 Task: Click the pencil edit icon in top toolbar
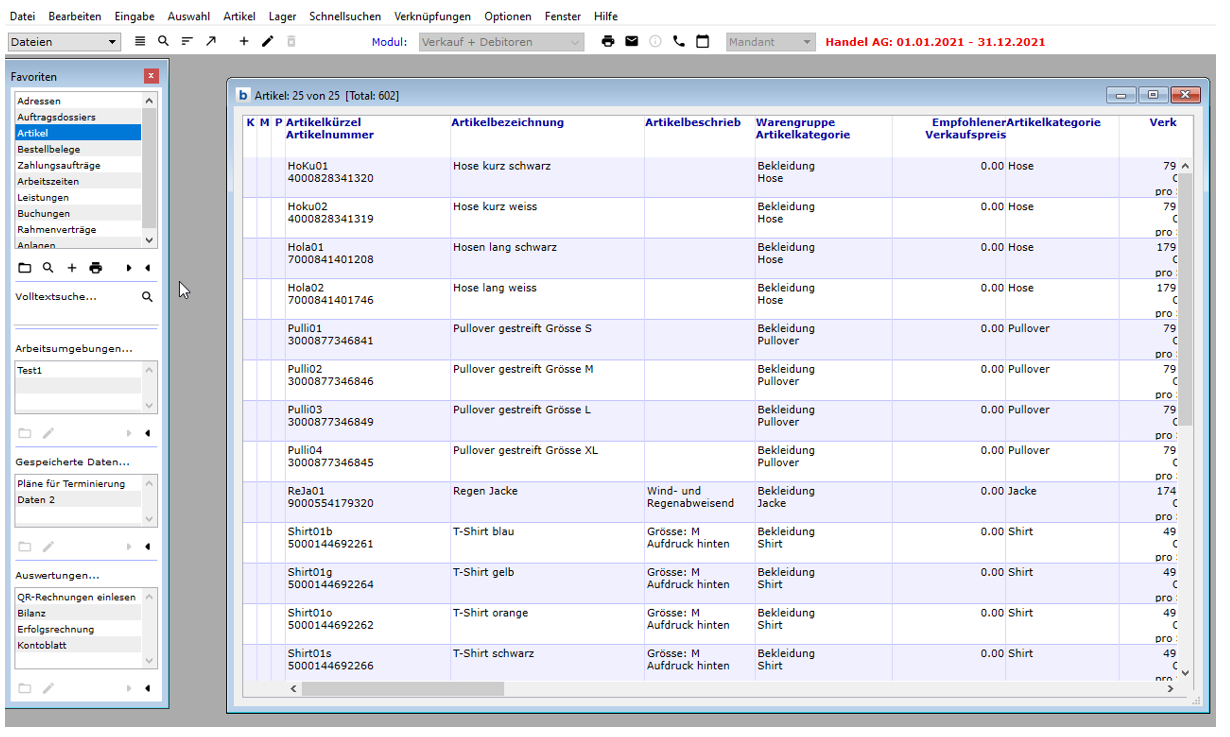click(267, 41)
